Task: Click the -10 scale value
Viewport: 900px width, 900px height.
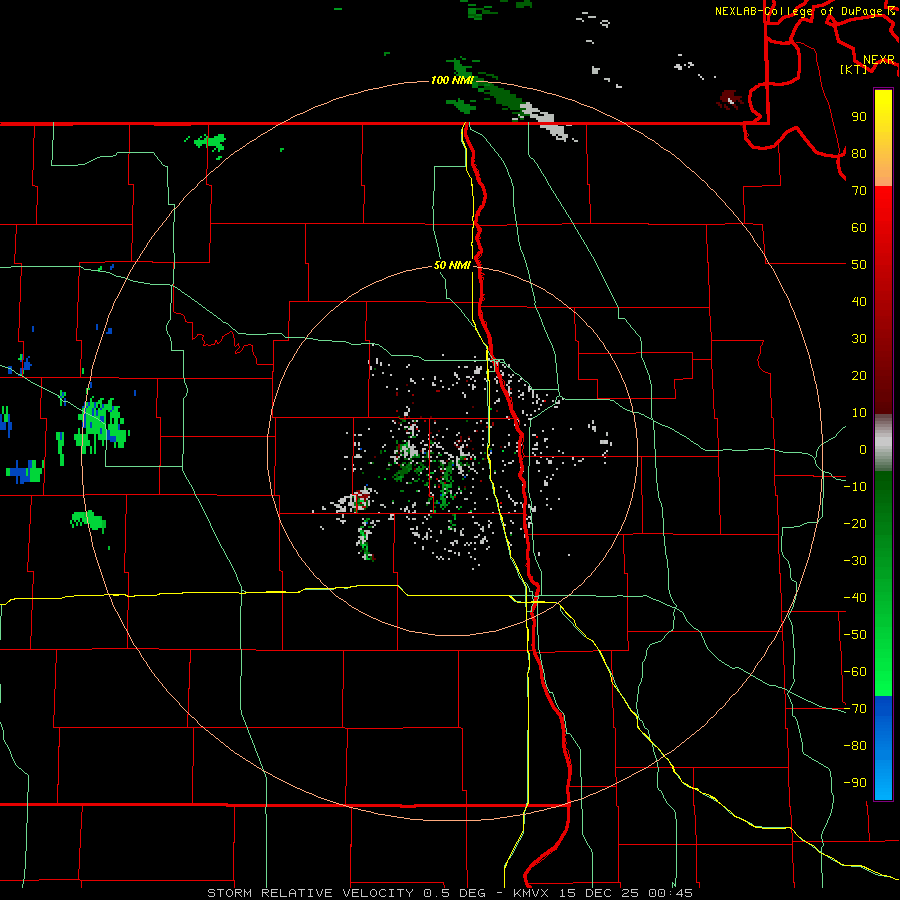Action: (x=855, y=487)
